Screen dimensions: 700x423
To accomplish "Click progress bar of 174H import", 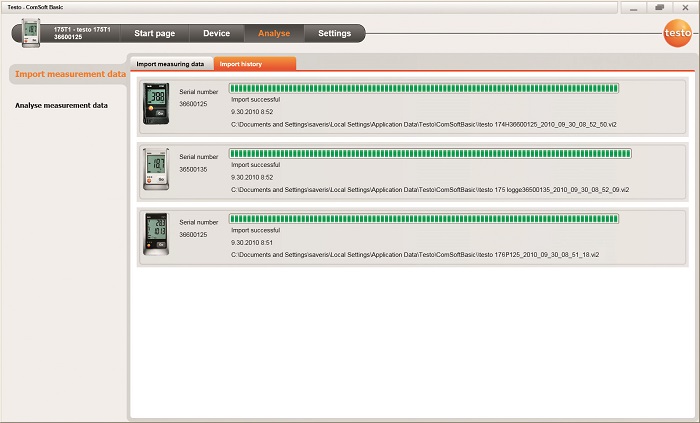I will tap(424, 88).
